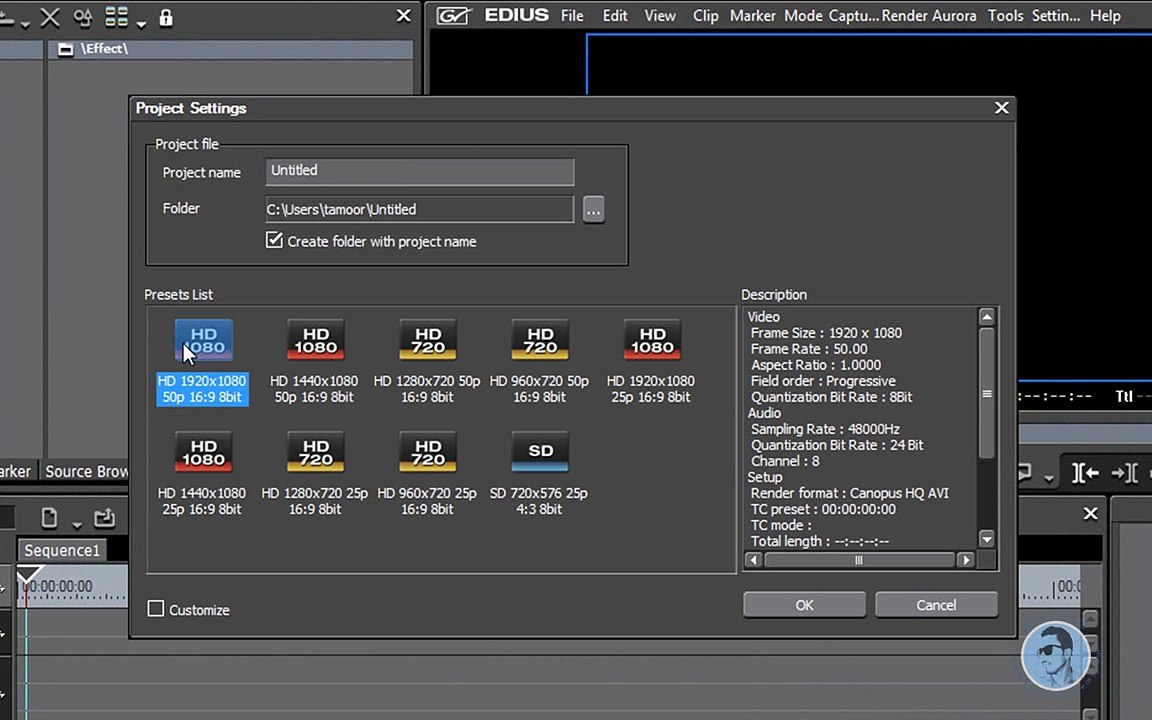Click the lock icon in Effect panel toolbar
This screenshot has height=720, width=1152.
point(166,17)
